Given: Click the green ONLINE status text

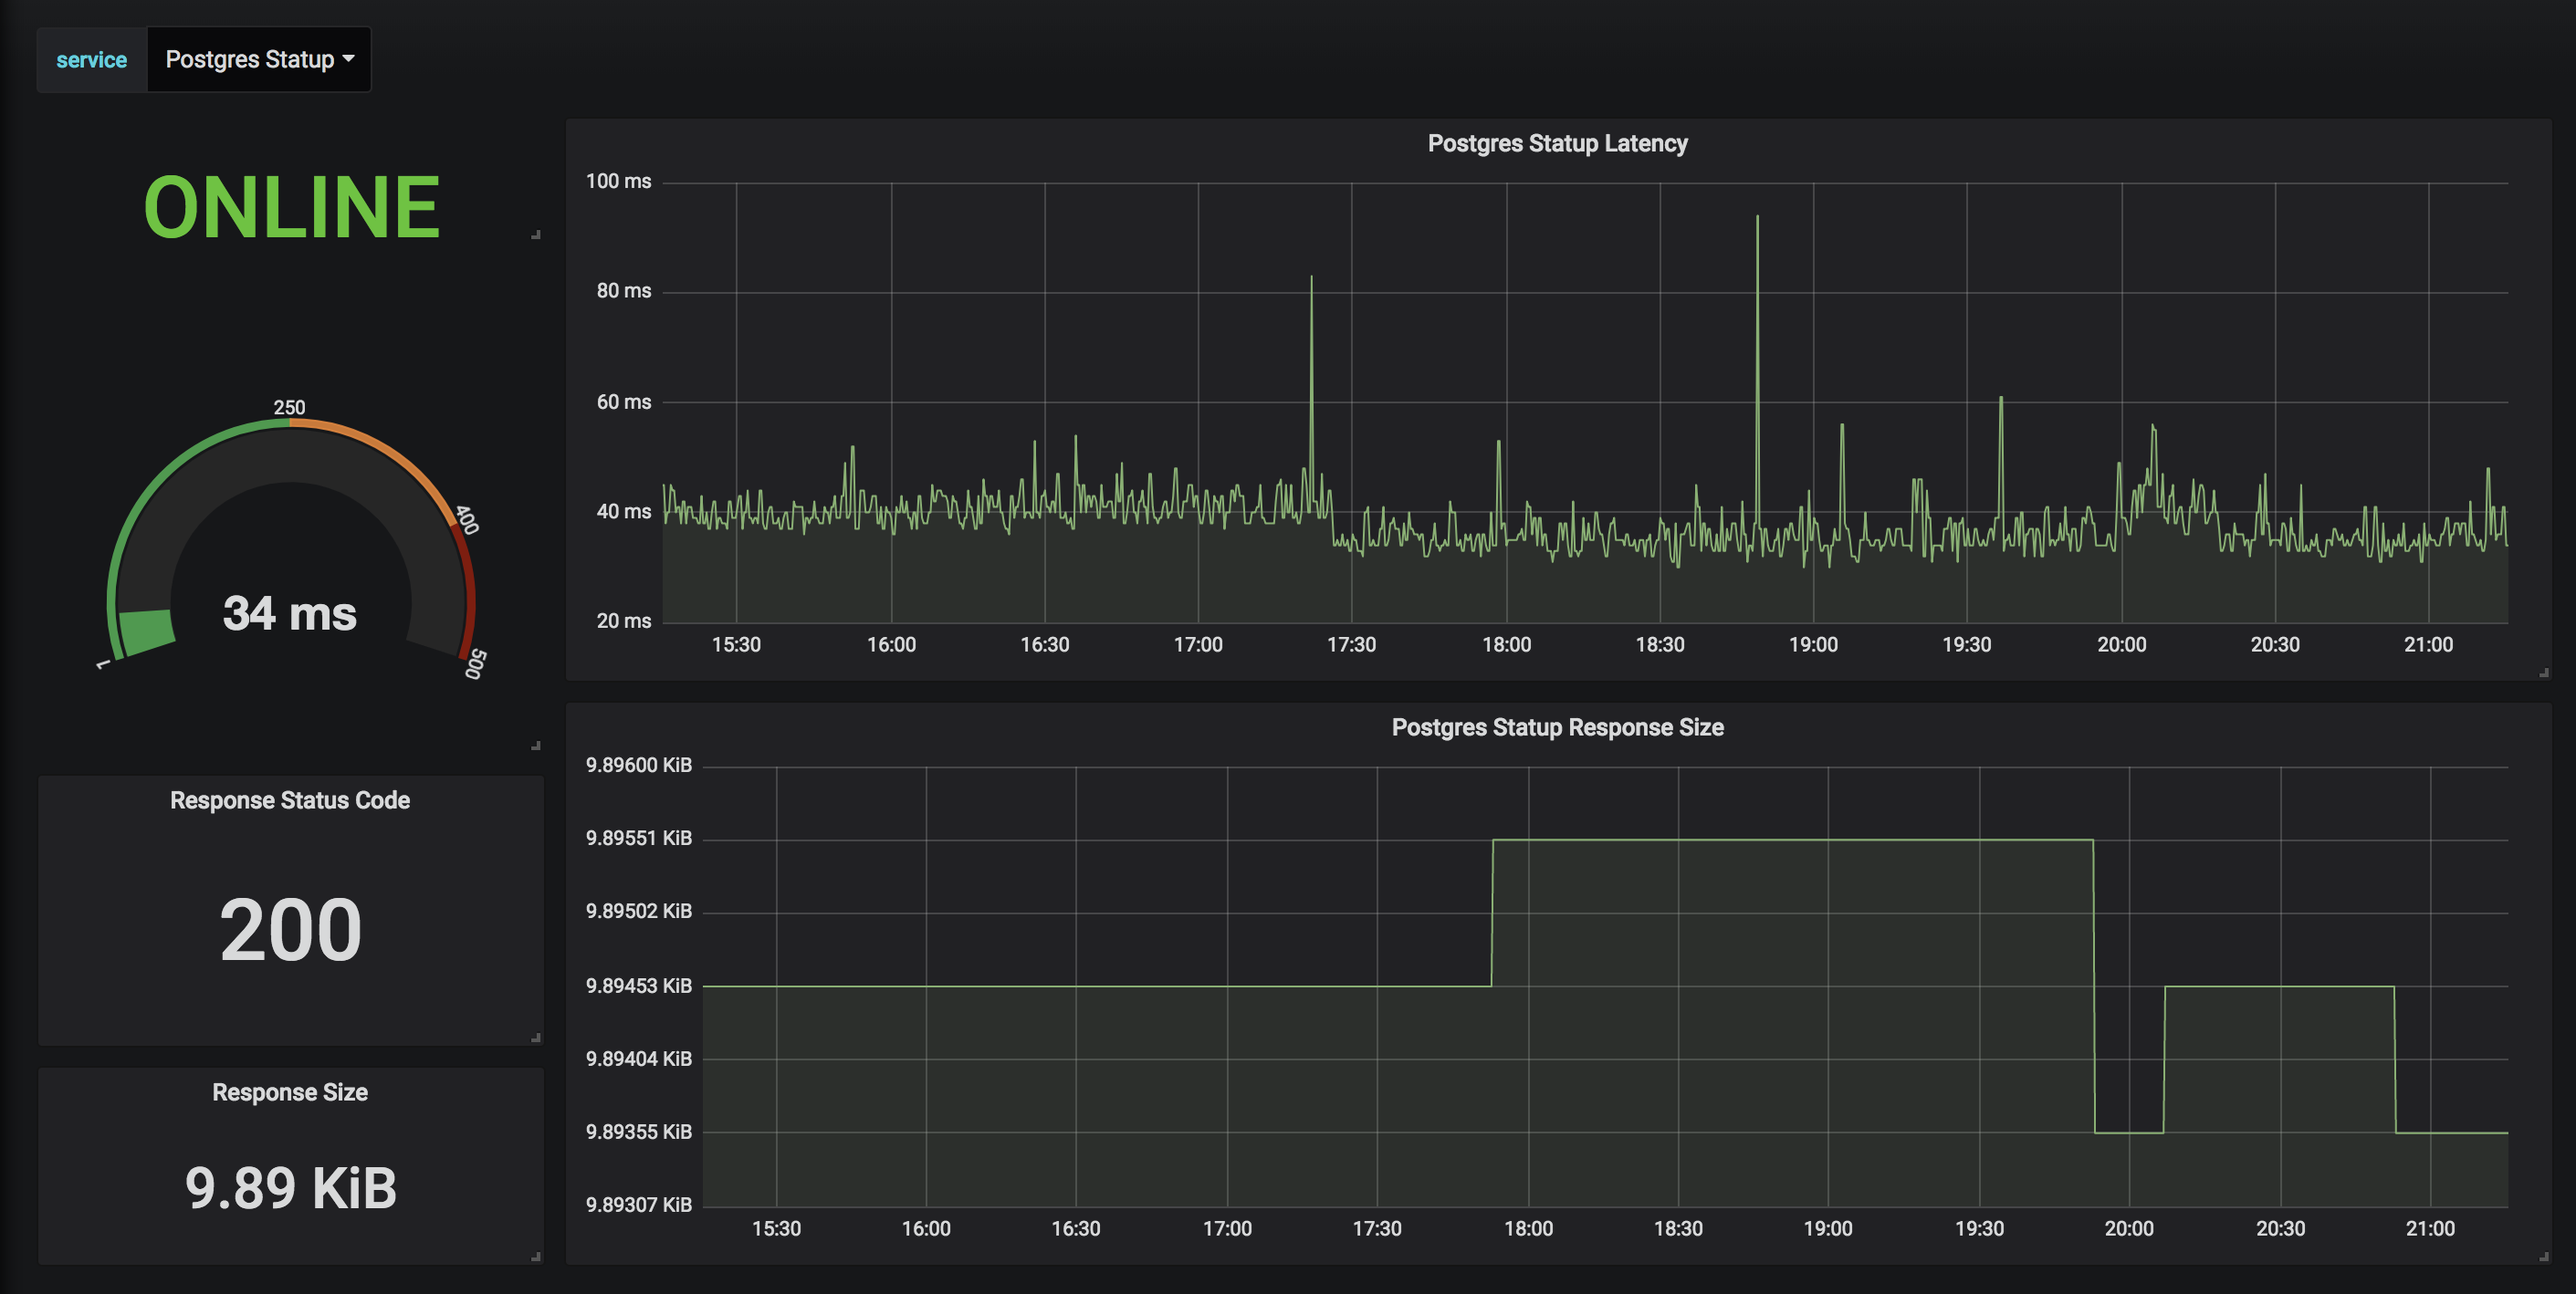Looking at the screenshot, I should pos(291,208).
